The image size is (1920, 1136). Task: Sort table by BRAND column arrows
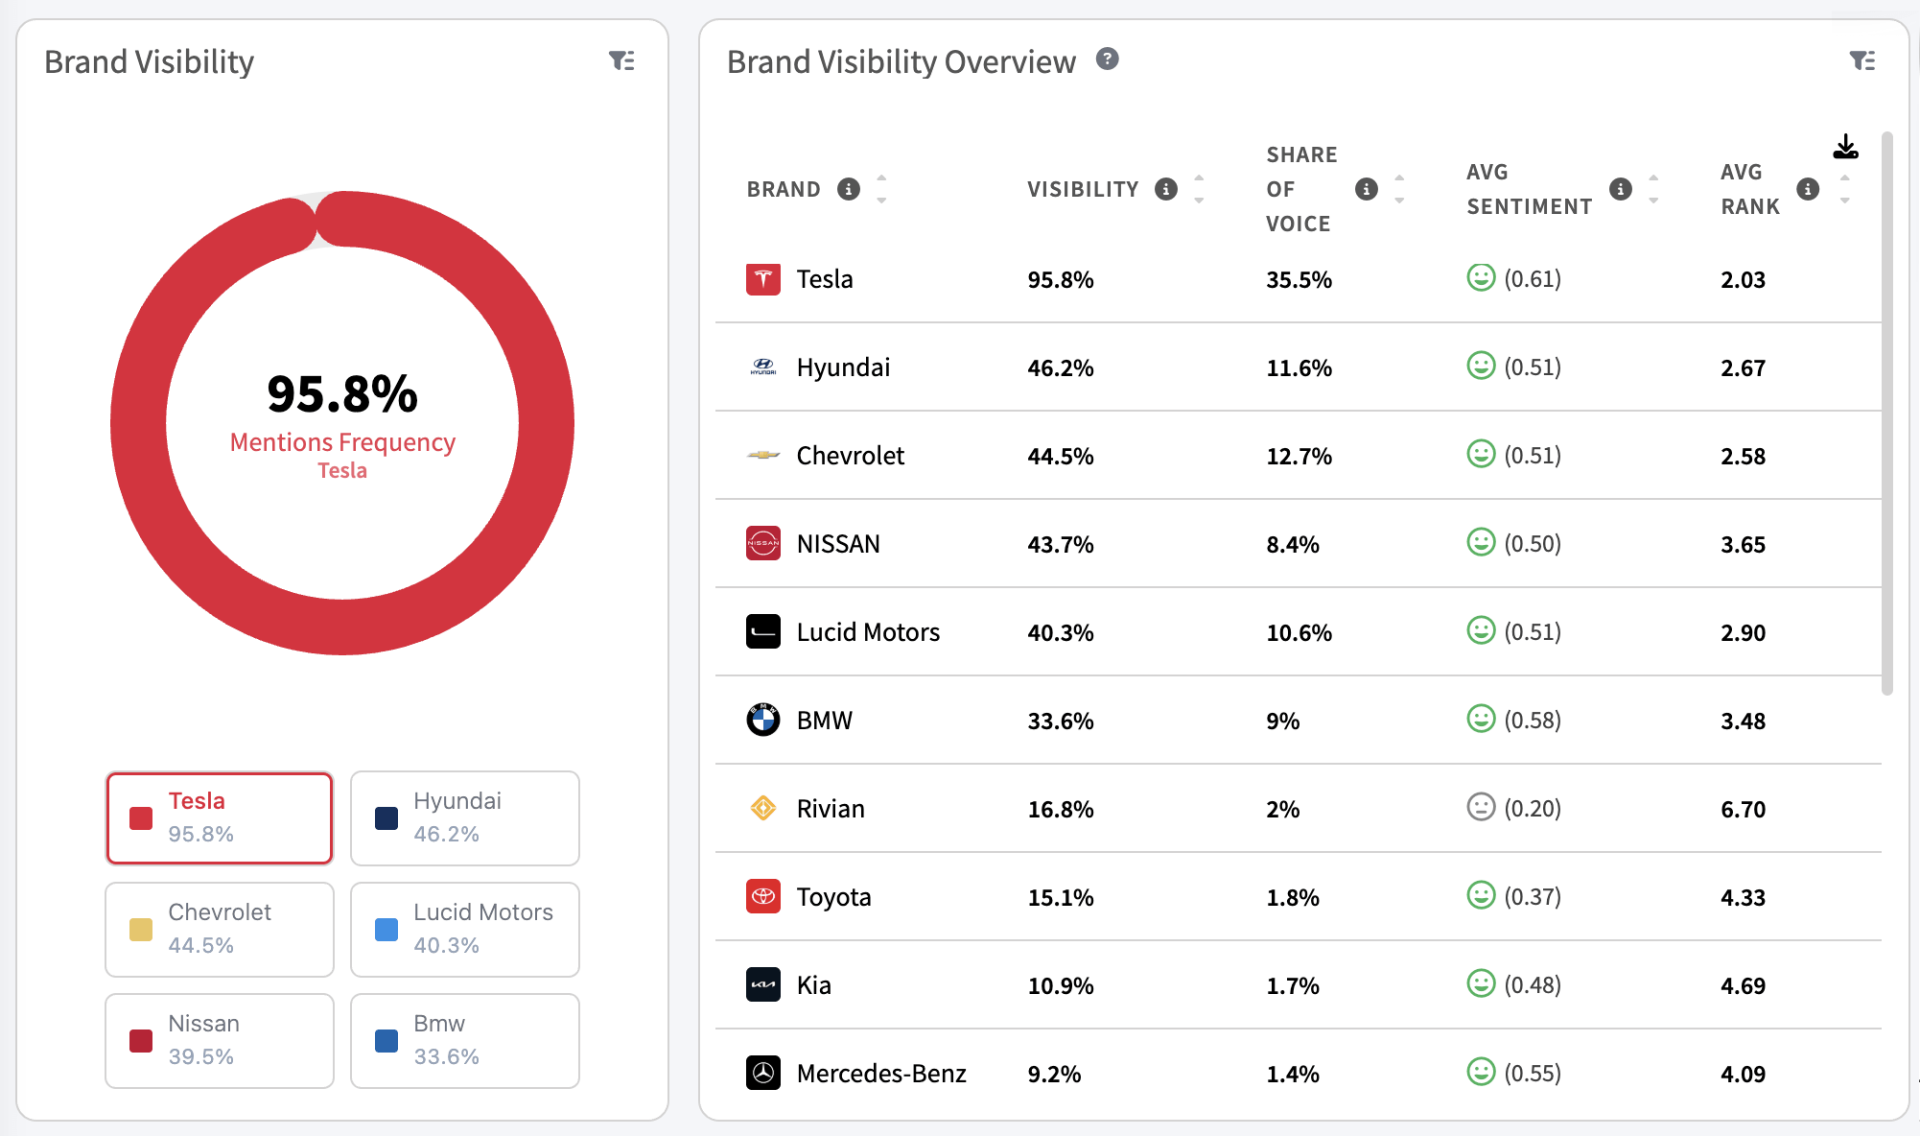point(881,189)
